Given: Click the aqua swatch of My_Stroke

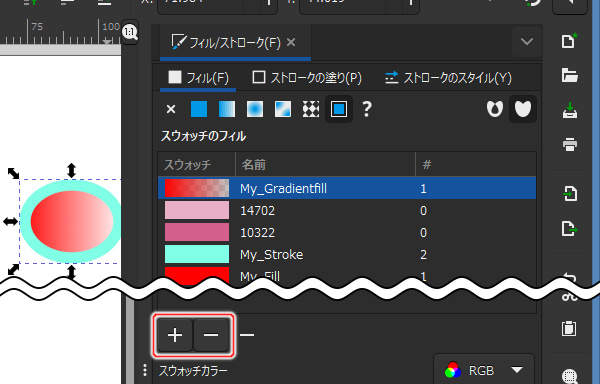Looking at the screenshot, I should pyautogui.click(x=197, y=255).
